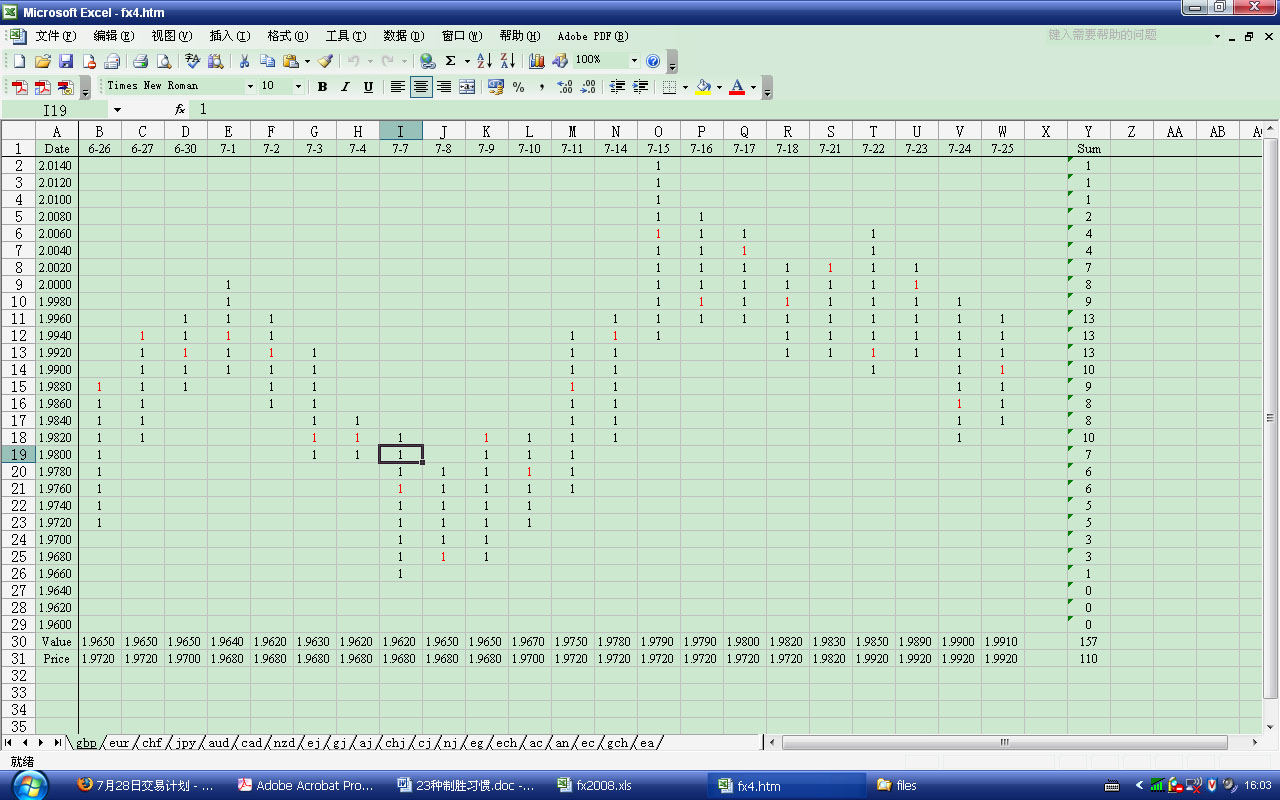Toggle underline formatting

click(x=368, y=87)
